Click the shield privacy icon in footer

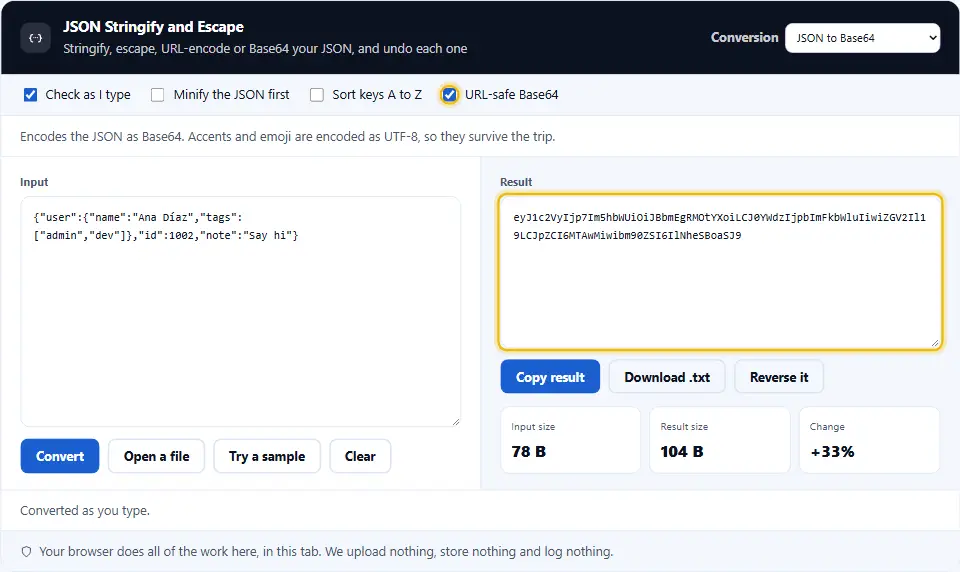[26, 552]
